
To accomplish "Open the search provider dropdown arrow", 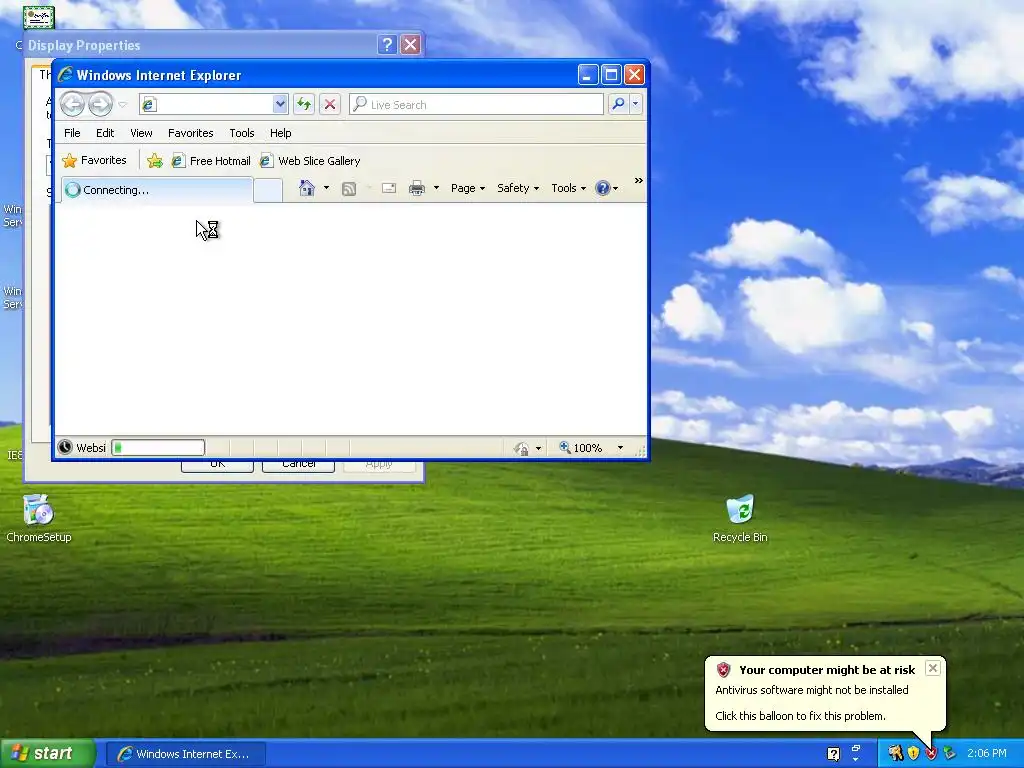I will coord(635,104).
